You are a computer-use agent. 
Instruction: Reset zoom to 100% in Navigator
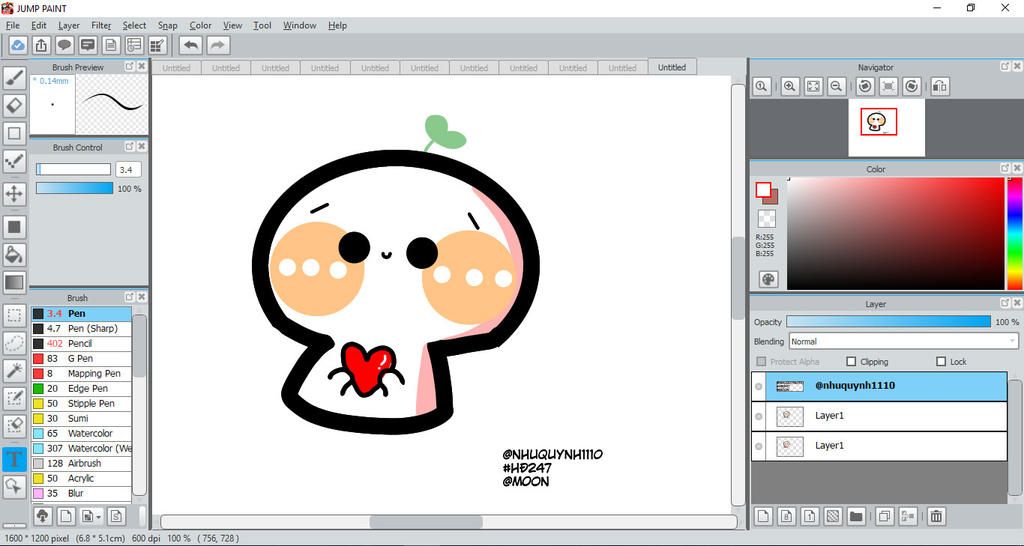point(761,86)
